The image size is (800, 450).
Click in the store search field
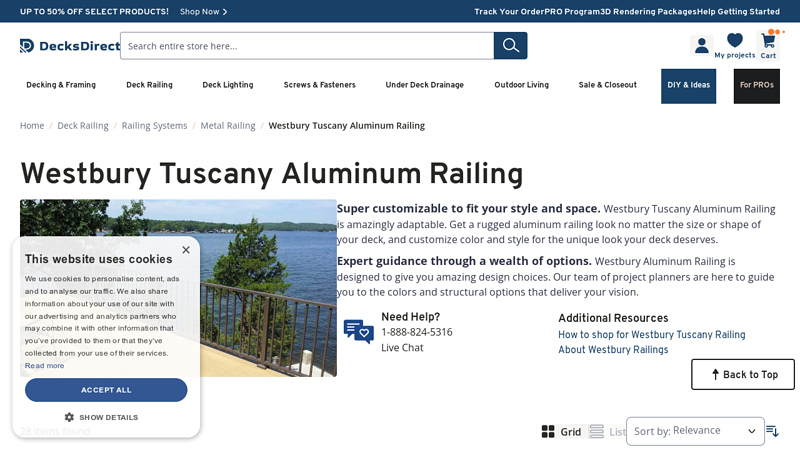point(307,46)
